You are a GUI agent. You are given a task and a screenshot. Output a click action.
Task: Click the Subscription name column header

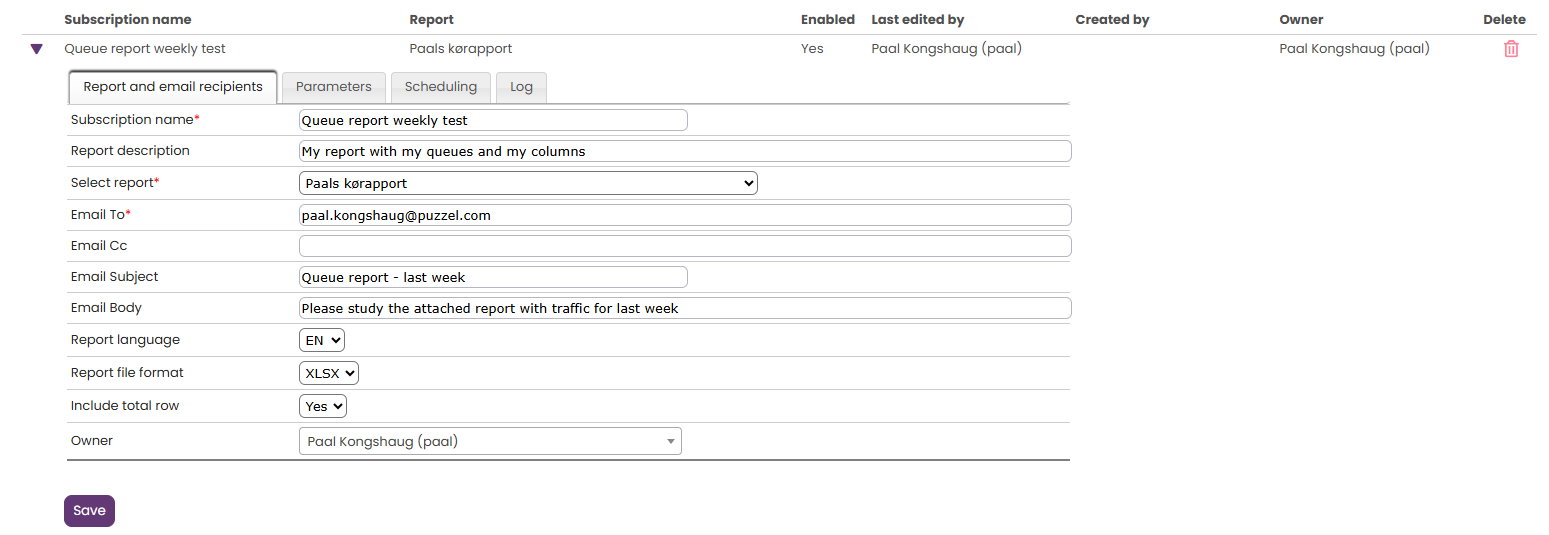pyautogui.click(x=127, y=20)
